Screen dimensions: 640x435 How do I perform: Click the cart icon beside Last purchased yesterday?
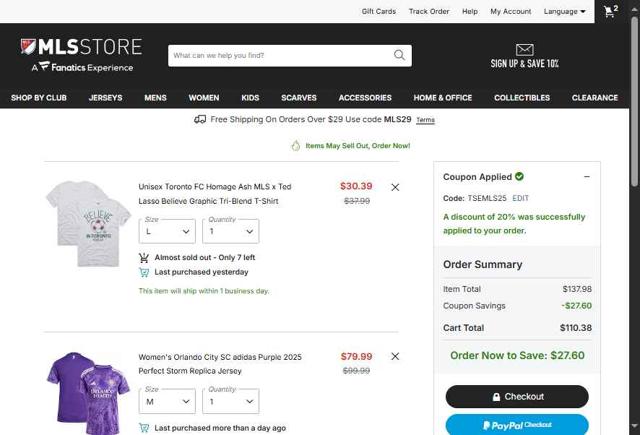coord(144,272)
